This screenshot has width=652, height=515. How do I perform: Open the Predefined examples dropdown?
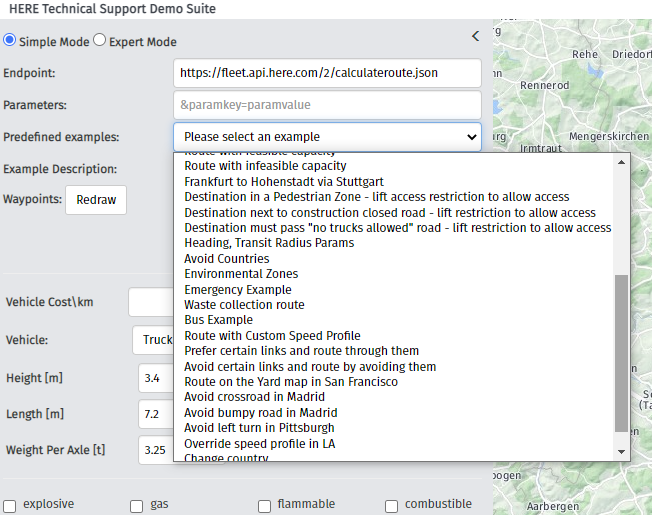pyautogui.click(x=327, y=137)
